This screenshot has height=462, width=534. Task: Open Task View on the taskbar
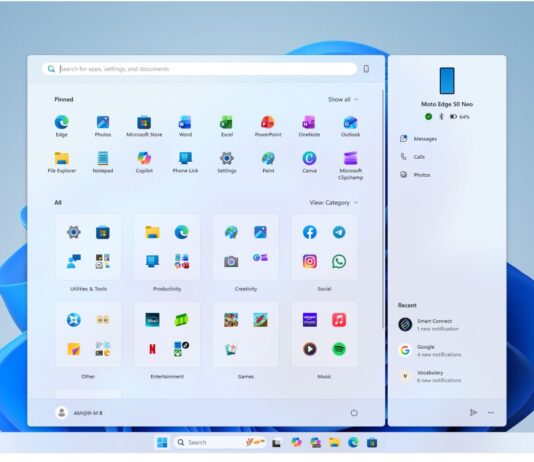click(x=276, y=443)
